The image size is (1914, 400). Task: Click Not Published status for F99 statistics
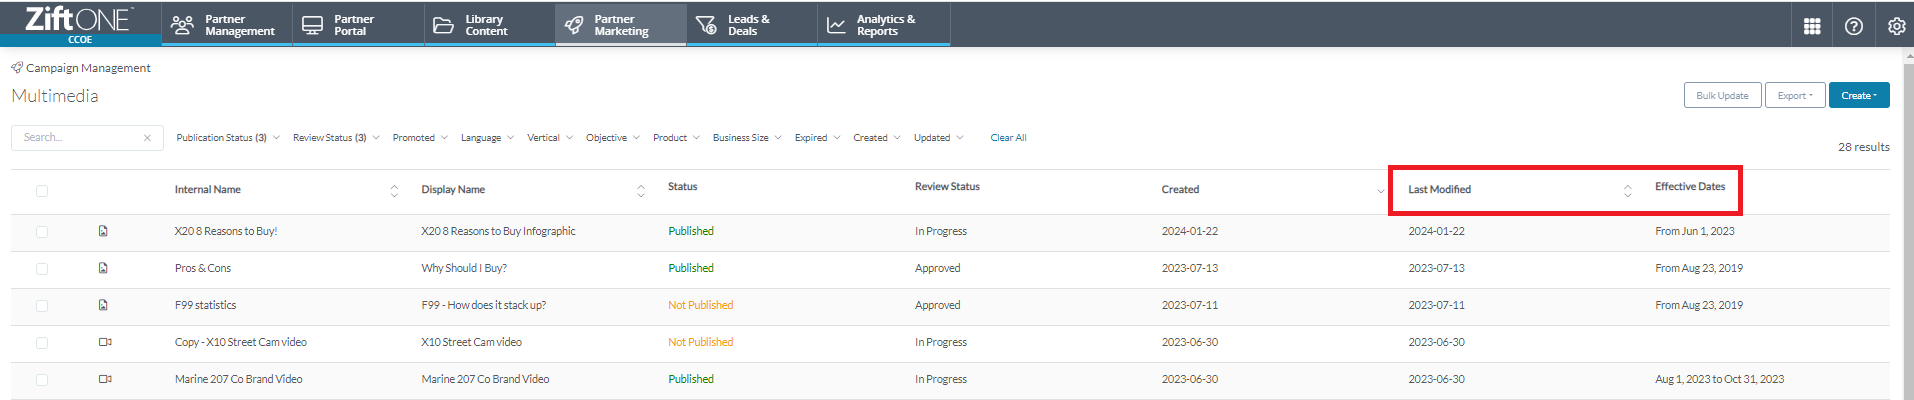(701, 305)
